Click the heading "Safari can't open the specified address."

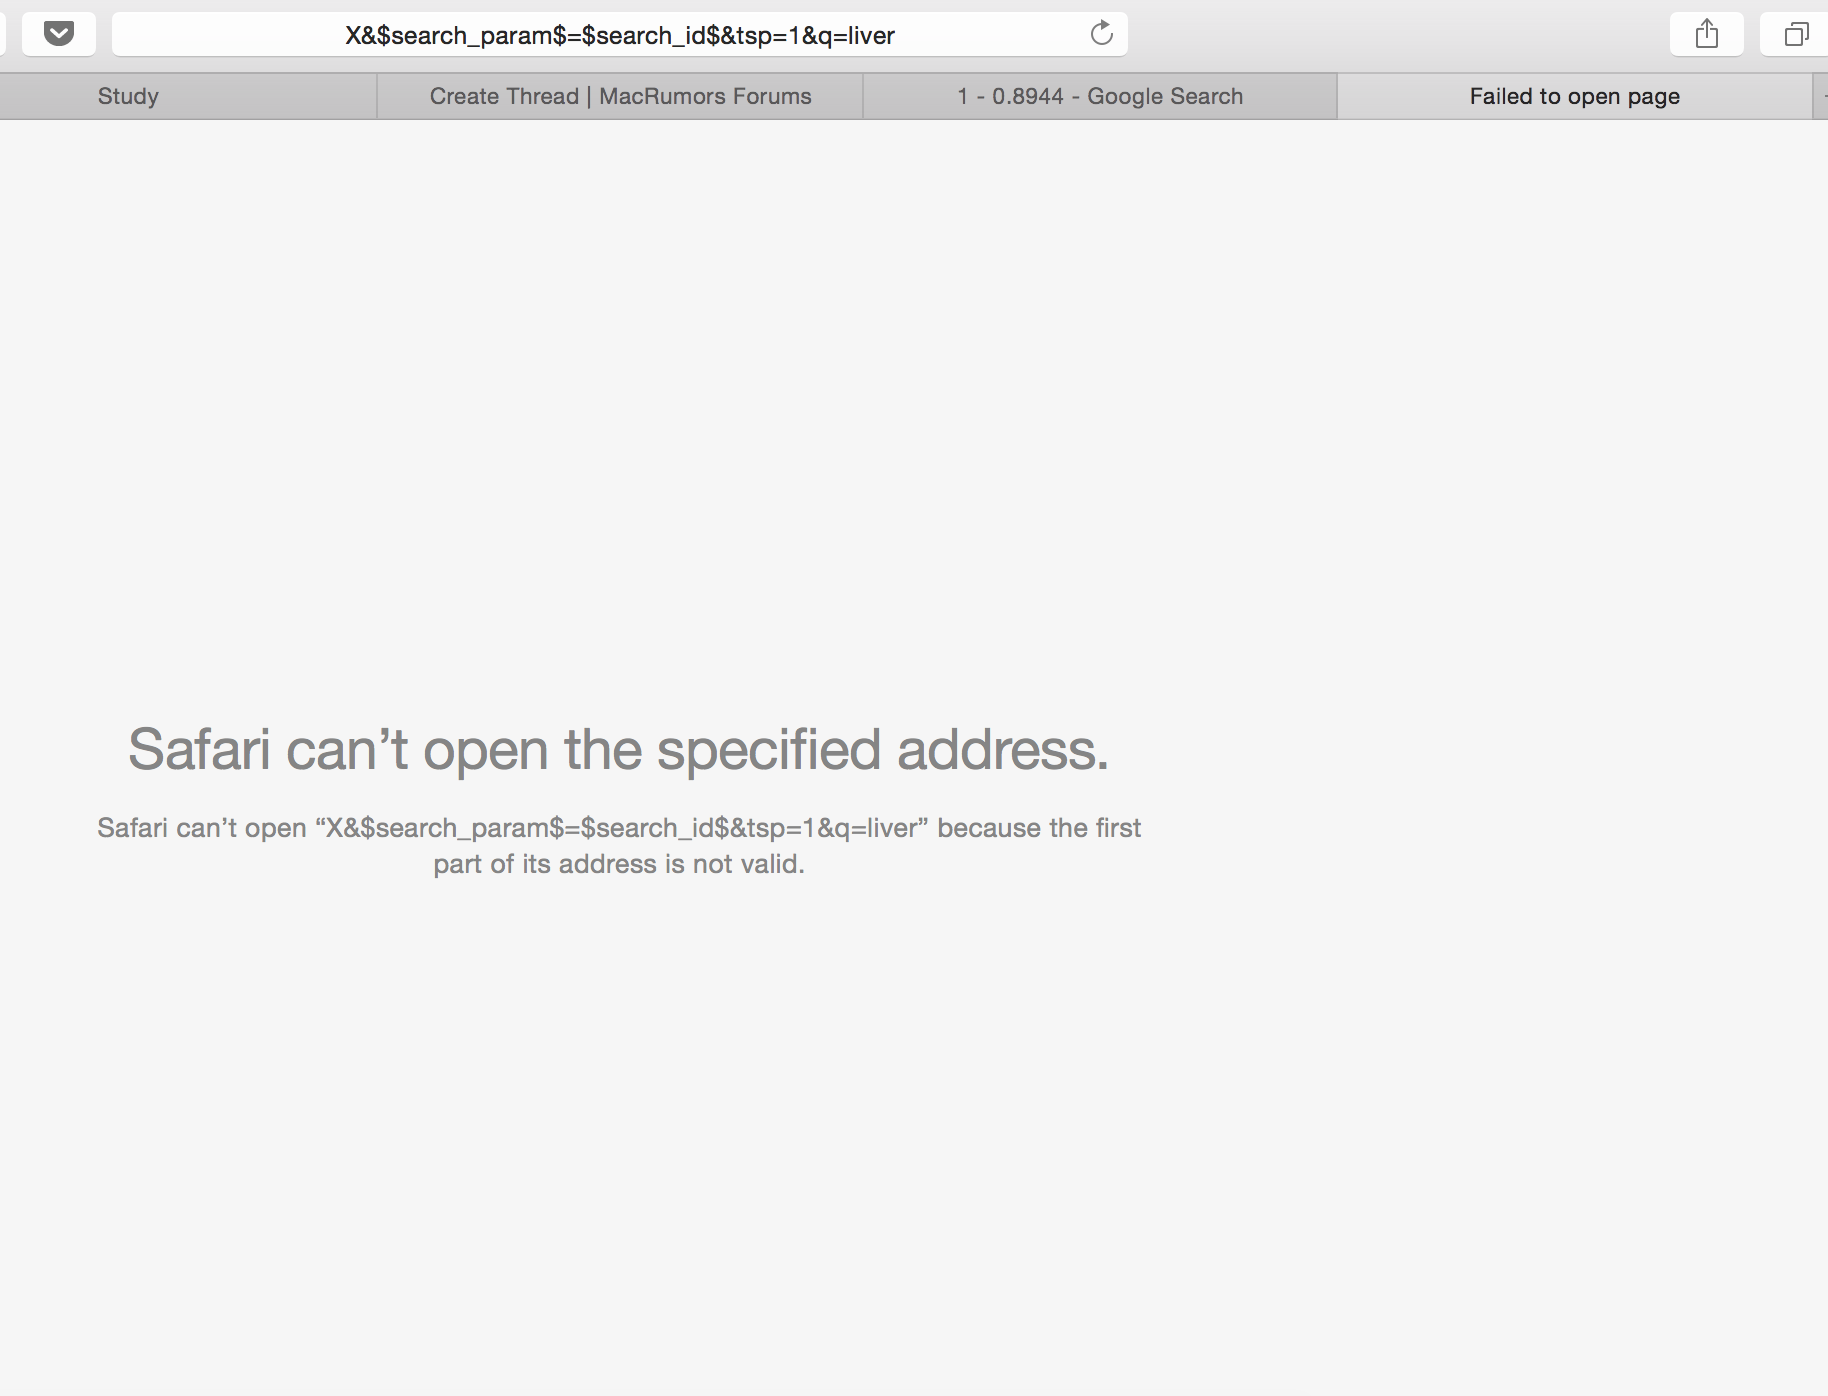click(619, 749)
